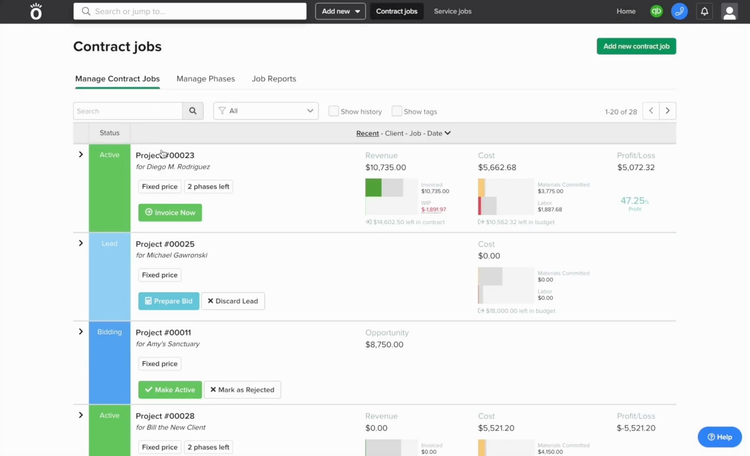Open the user profile avatar
Image resolution: width=750 pixels, height=456 pixels.
[729, 11]
